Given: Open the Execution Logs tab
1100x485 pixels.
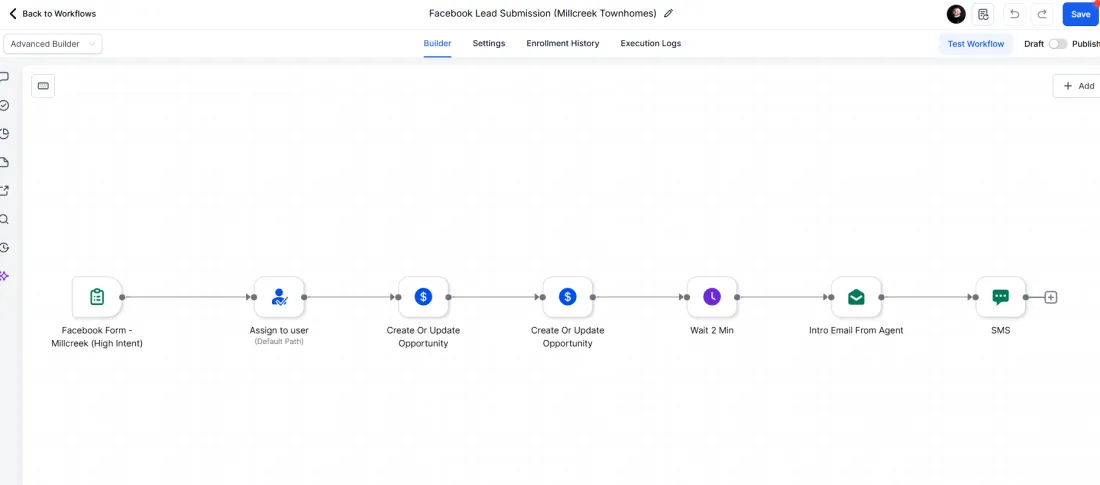Looking at the screenshot, I should (650, 44).
